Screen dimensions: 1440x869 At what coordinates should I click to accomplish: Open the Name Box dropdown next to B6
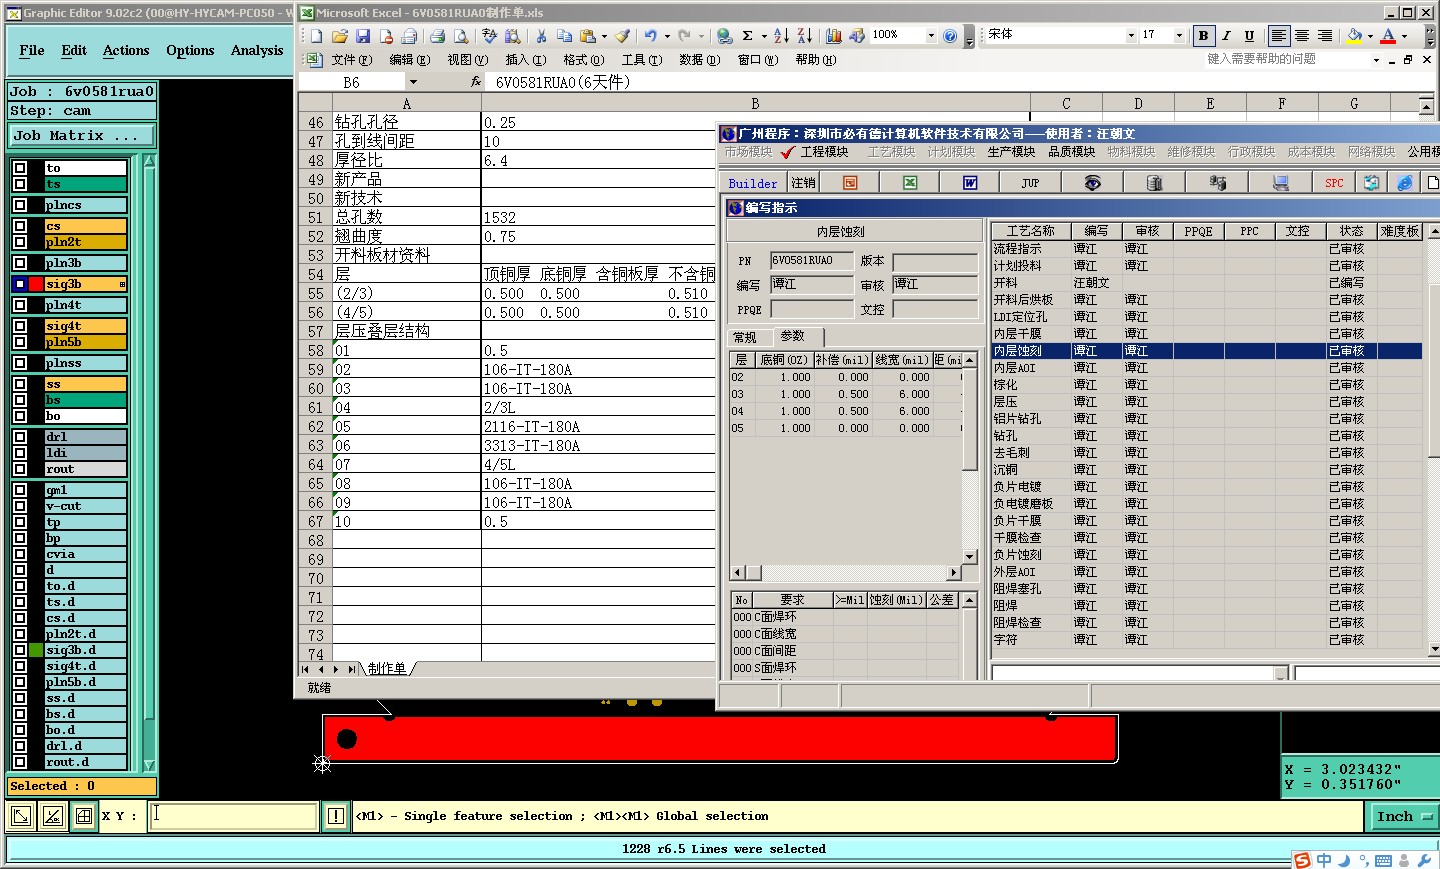point(413,82)
